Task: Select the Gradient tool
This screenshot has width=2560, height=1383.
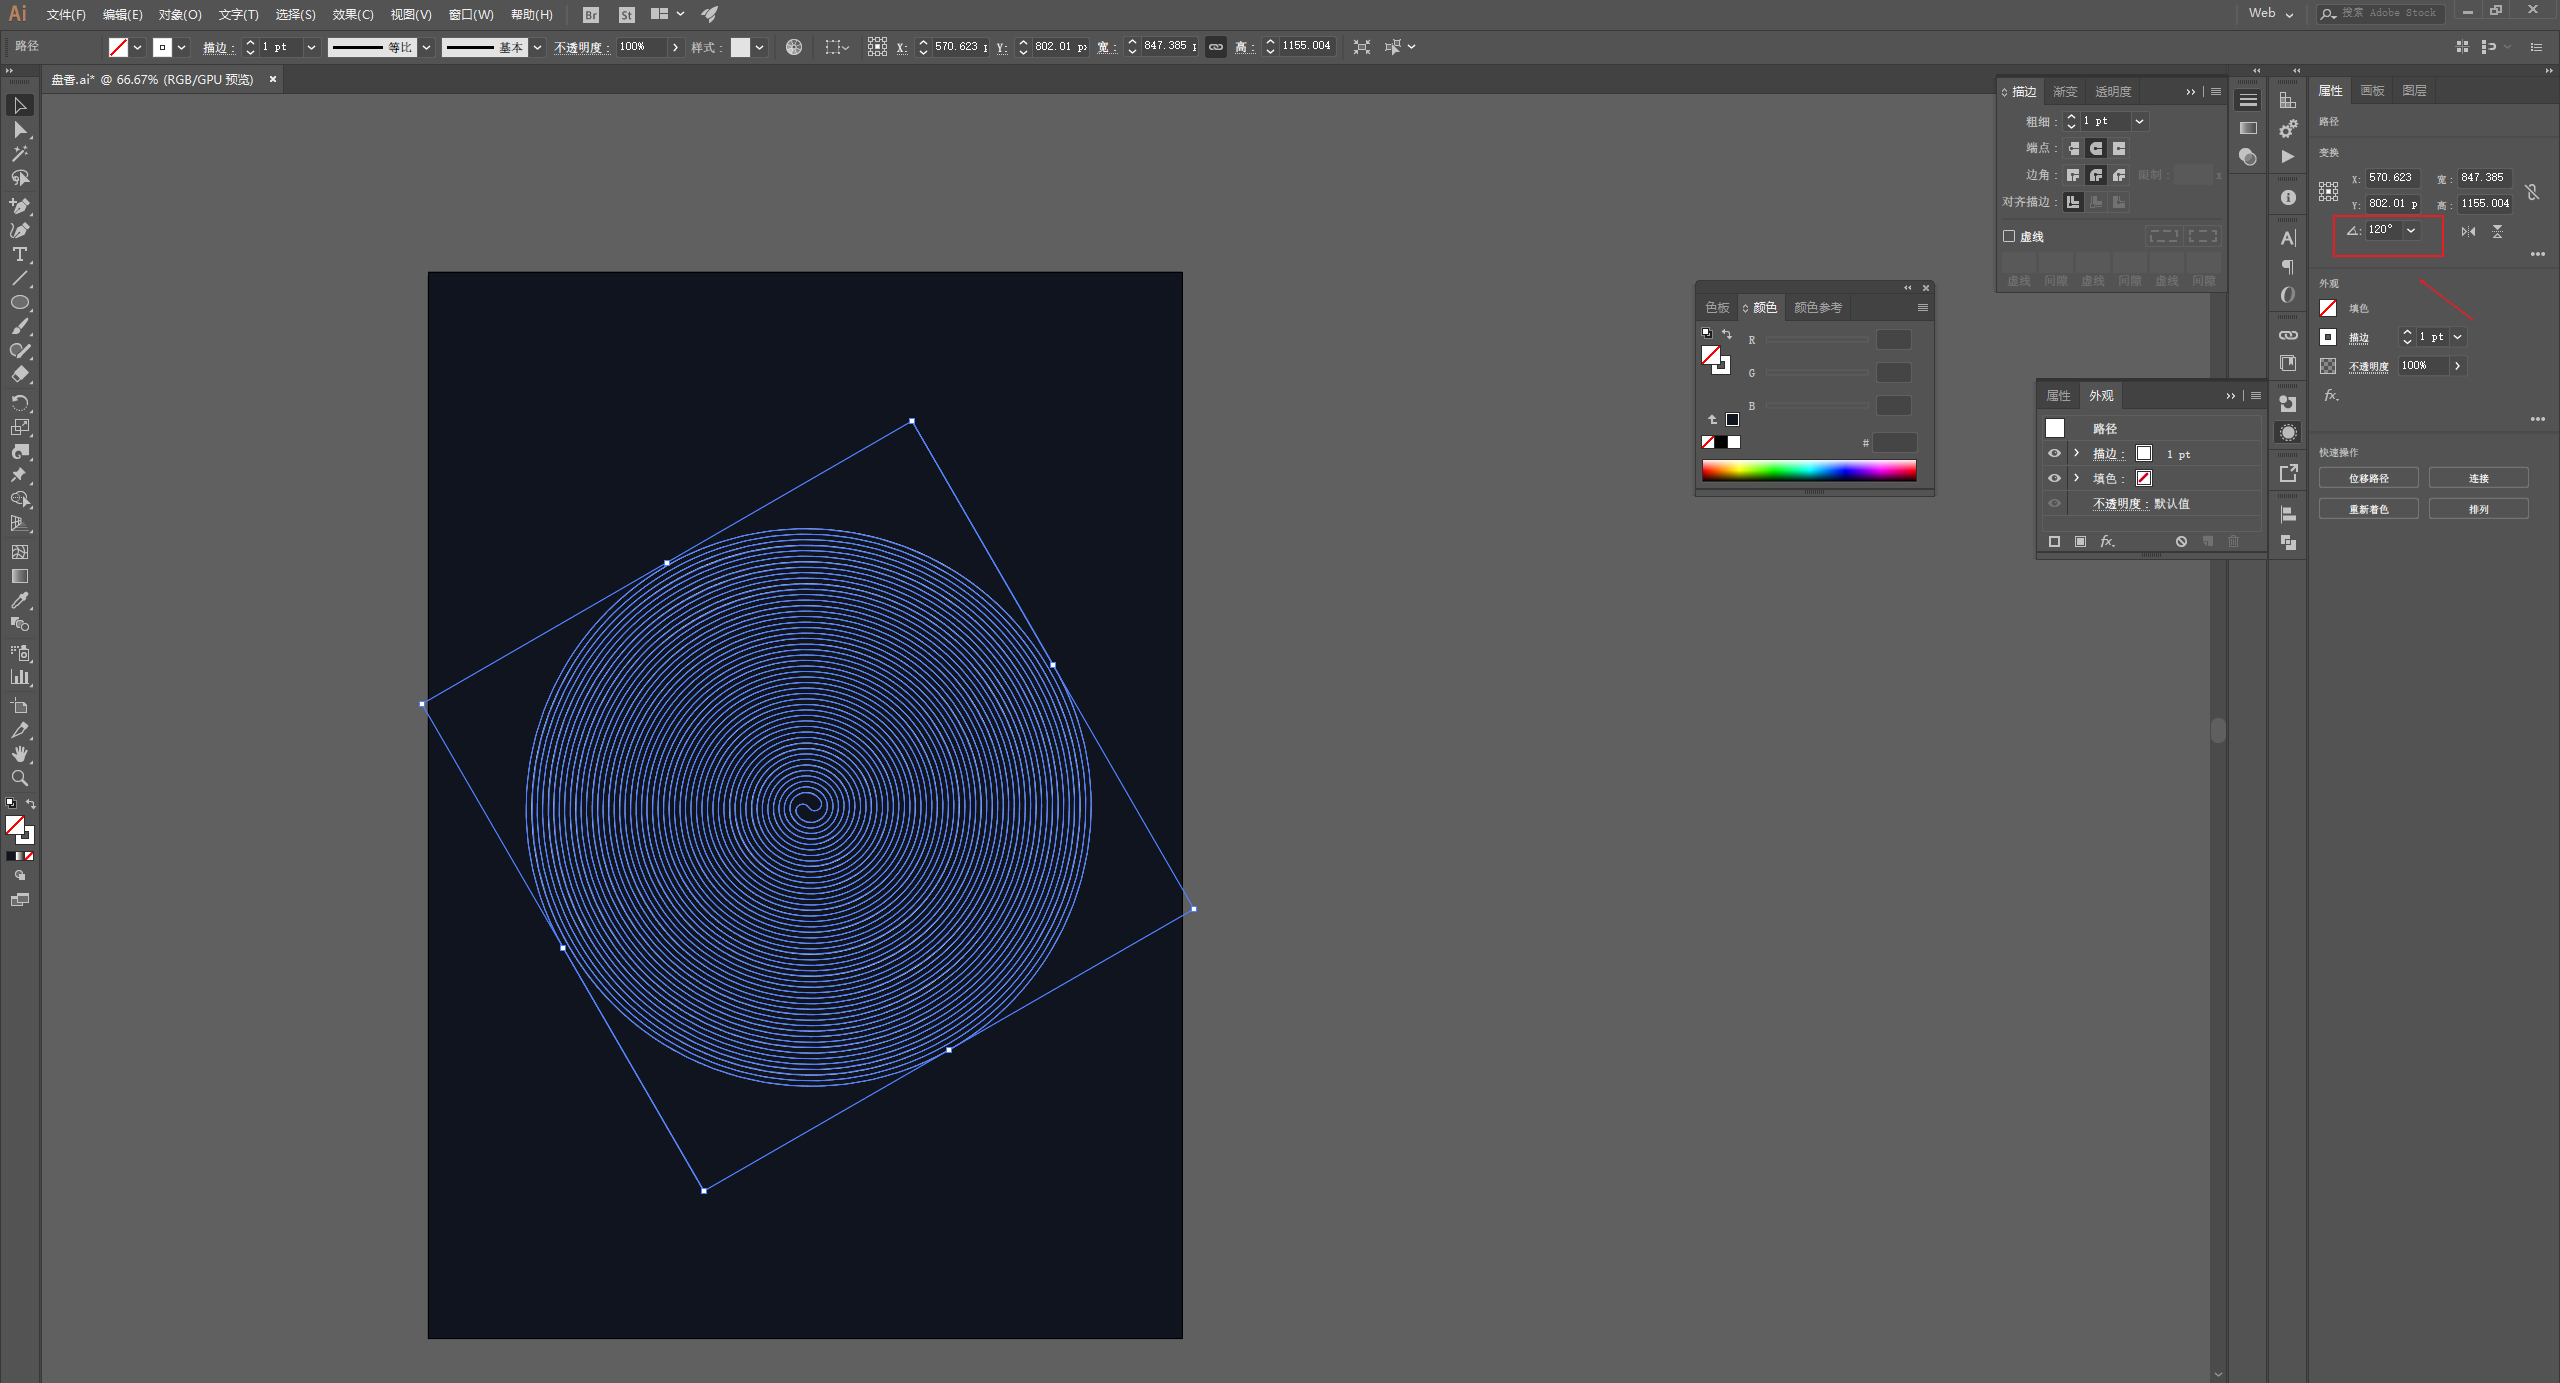Action: pos(19,576)
